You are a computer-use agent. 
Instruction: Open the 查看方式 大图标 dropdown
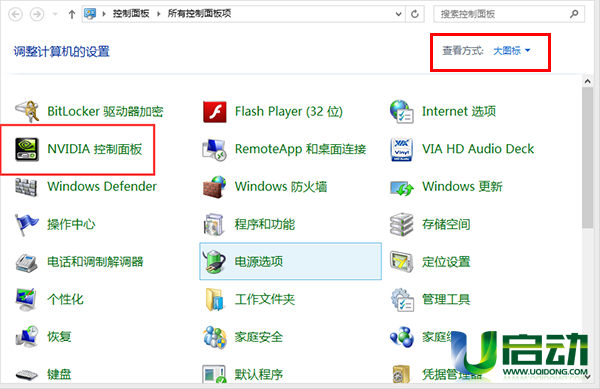pos(512,50)
